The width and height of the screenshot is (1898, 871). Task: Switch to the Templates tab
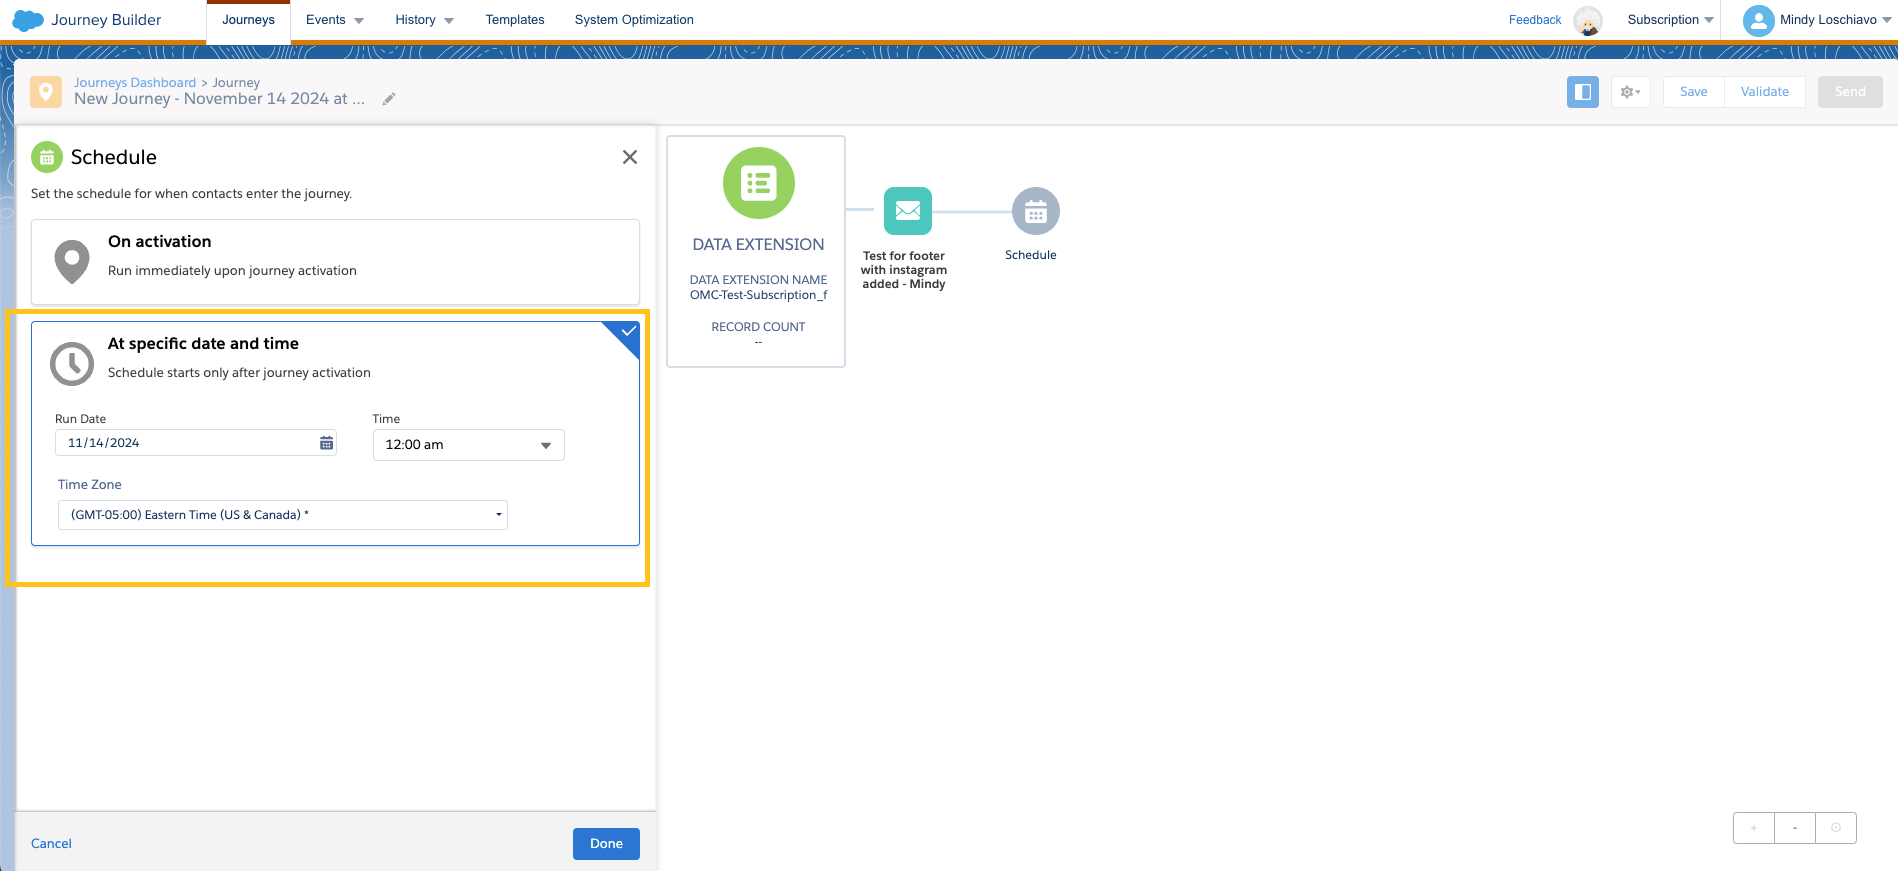514,20
